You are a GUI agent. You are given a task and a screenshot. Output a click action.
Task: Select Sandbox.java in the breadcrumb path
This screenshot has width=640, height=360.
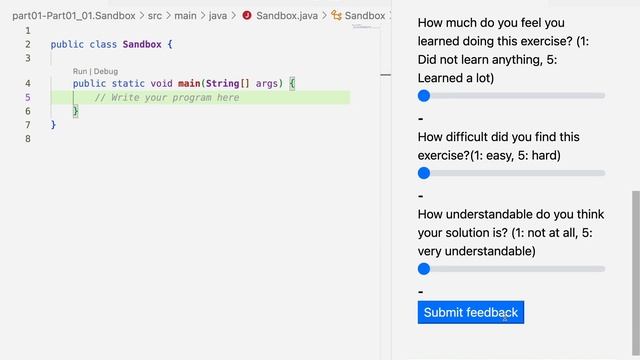[287, 16]
